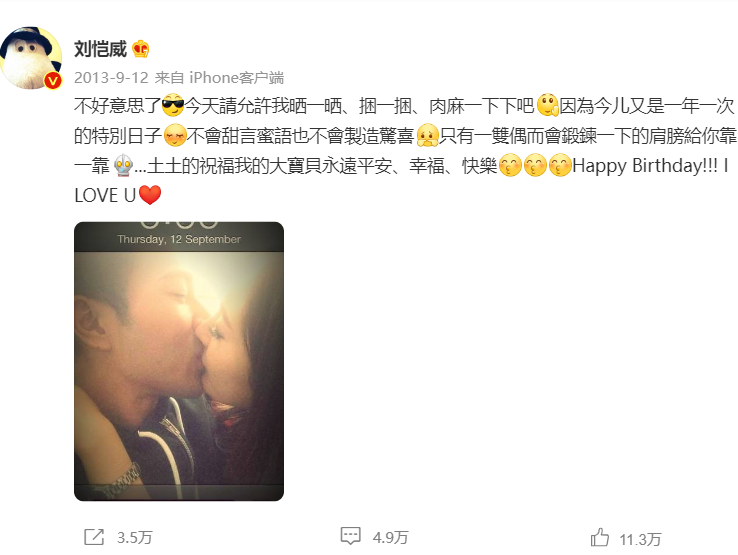This screenshot has height=555, width=738.
Task: Open the comments speech-bubble icon
Action: click(x=351, y=536)
